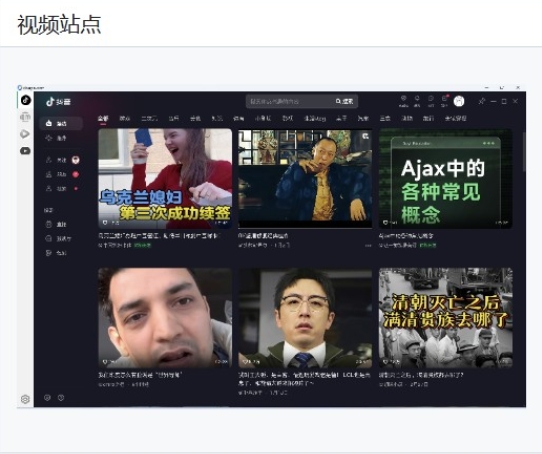The height and width of the screenshot is (454, 542).
Task: Open the Douyin app icon in left strip
Action: [26, 100]
